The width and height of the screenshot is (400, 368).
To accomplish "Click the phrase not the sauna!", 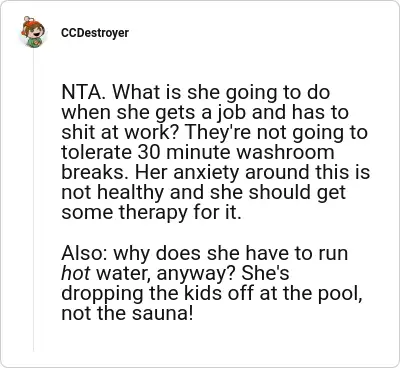I will click(127, 313).
